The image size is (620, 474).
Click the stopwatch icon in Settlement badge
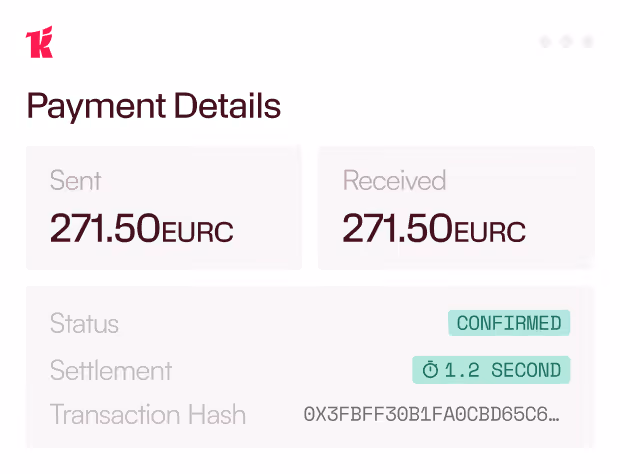[x=430, y=370]
